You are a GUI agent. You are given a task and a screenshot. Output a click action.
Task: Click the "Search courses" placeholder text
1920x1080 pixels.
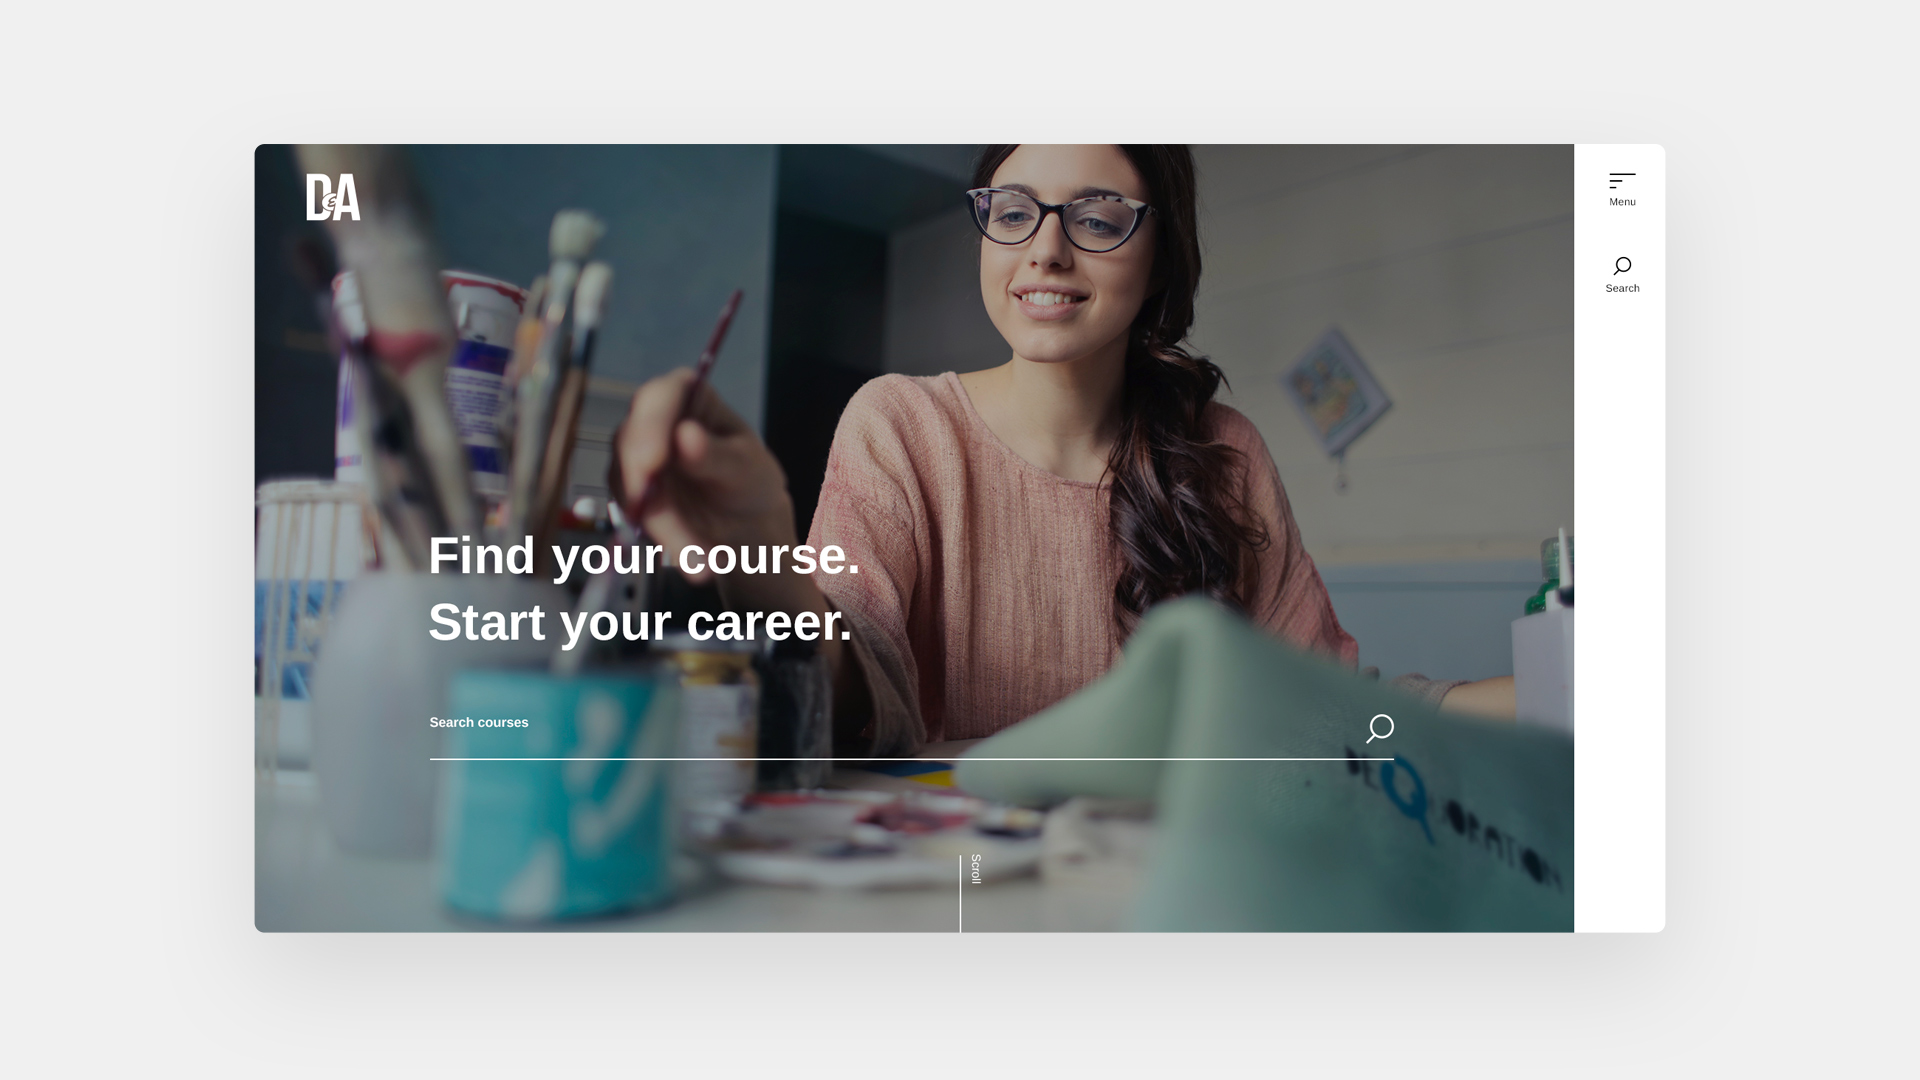click(479, 722)
